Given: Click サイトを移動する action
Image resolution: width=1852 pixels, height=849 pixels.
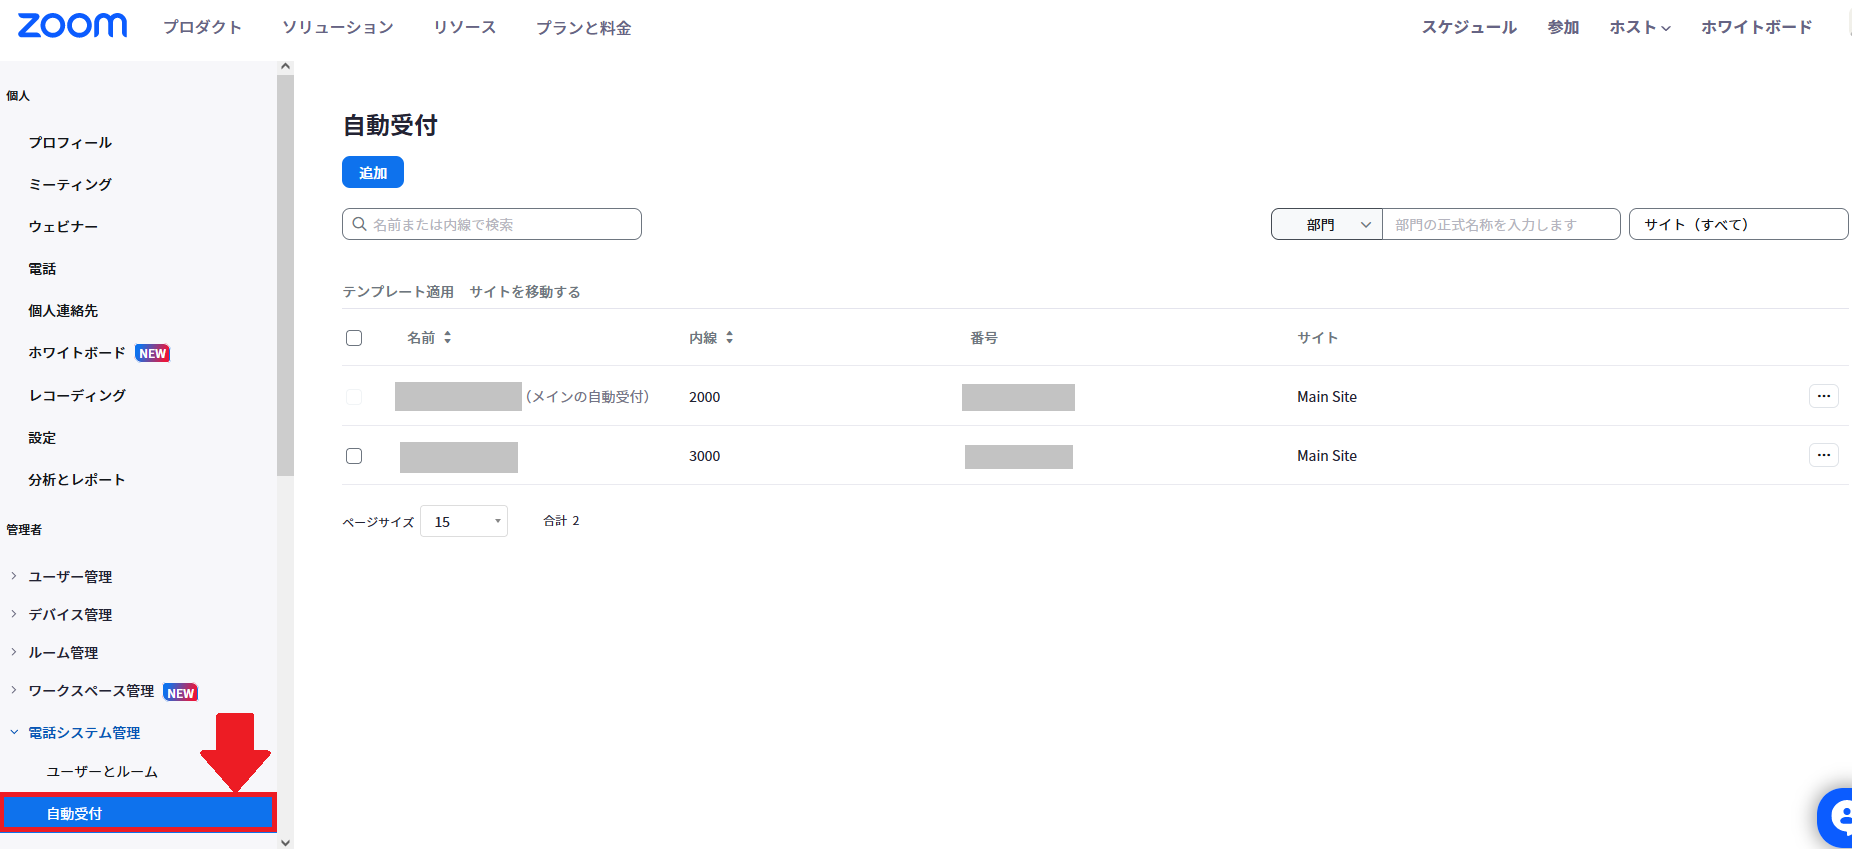Looking at the screenshot, I should point(525,292).
